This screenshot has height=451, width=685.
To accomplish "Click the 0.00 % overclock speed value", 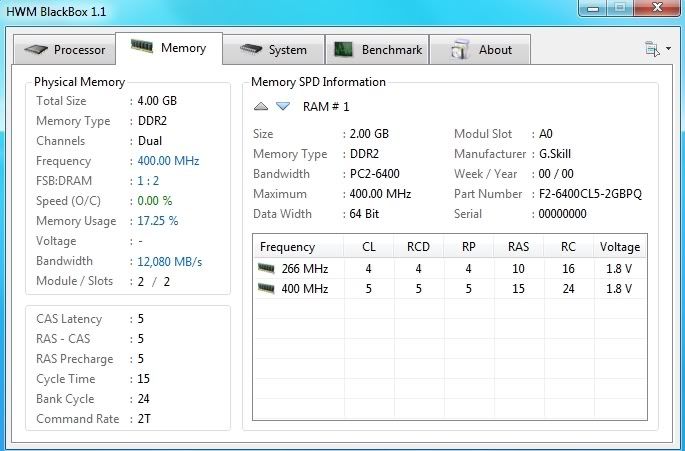I will click(155, 201).
